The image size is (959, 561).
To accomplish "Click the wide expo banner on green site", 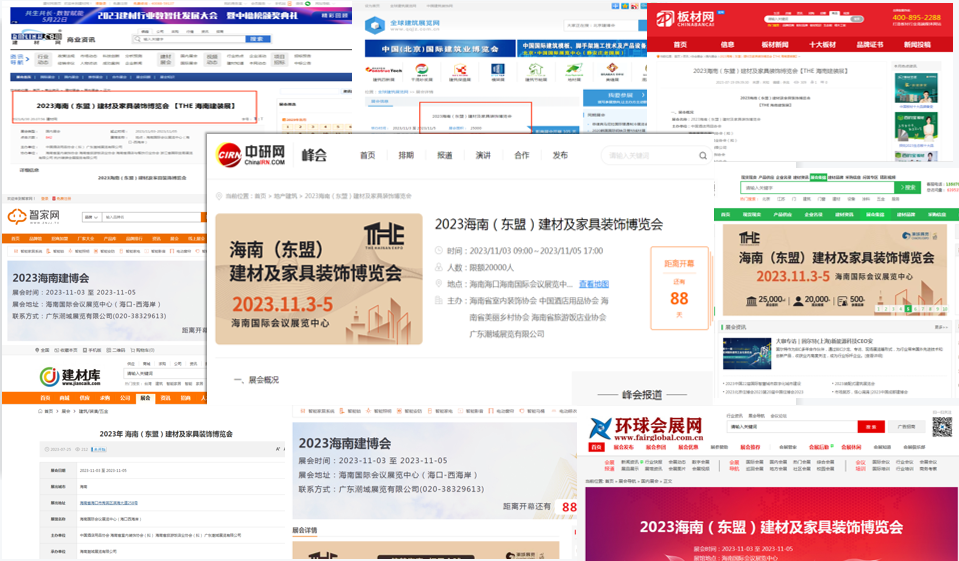I will tap(835, 270).
